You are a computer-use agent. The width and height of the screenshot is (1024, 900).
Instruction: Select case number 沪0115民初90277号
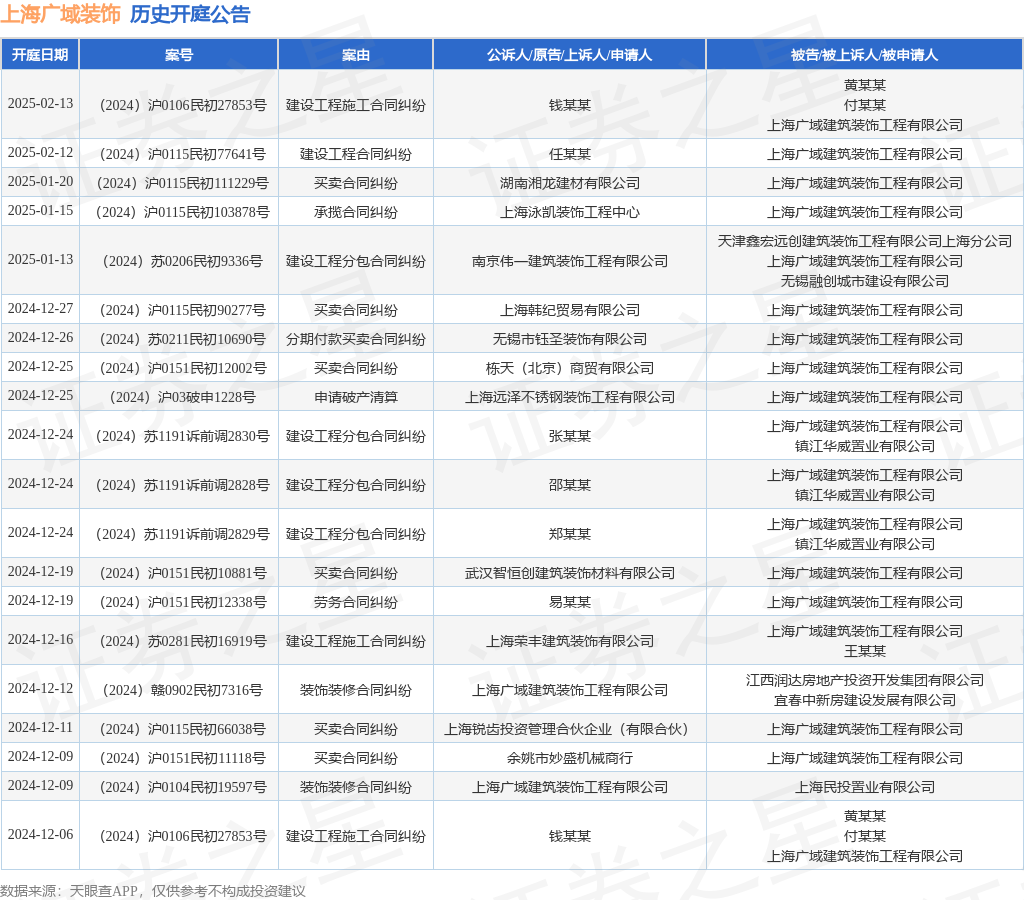pyautogui.click(x=183, y=310)
